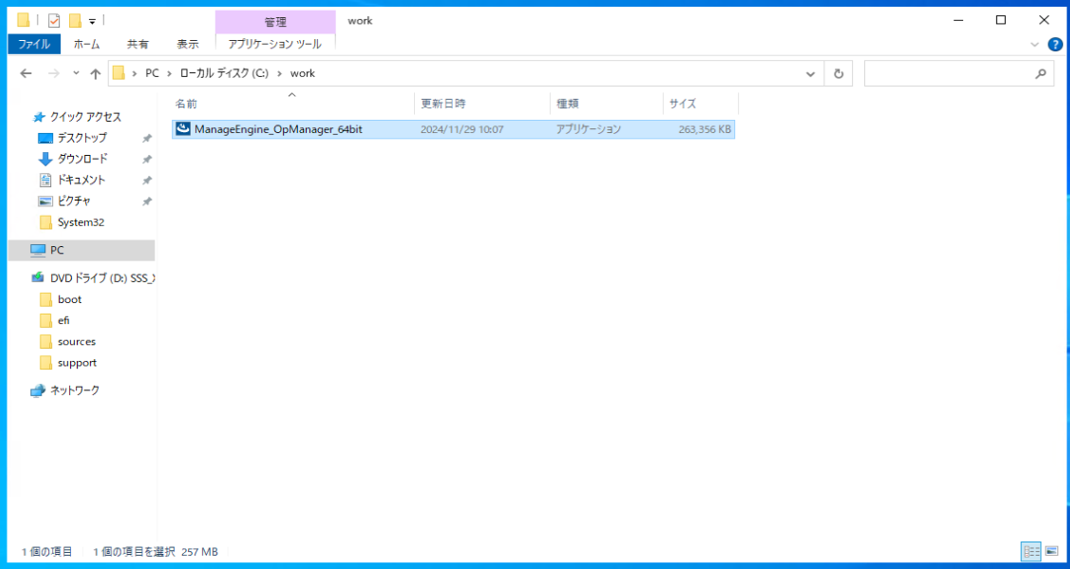Click the 263,356 KB size cell
Image resolution: width=1070 pixels, height=569 pixels.
(705, 129)
